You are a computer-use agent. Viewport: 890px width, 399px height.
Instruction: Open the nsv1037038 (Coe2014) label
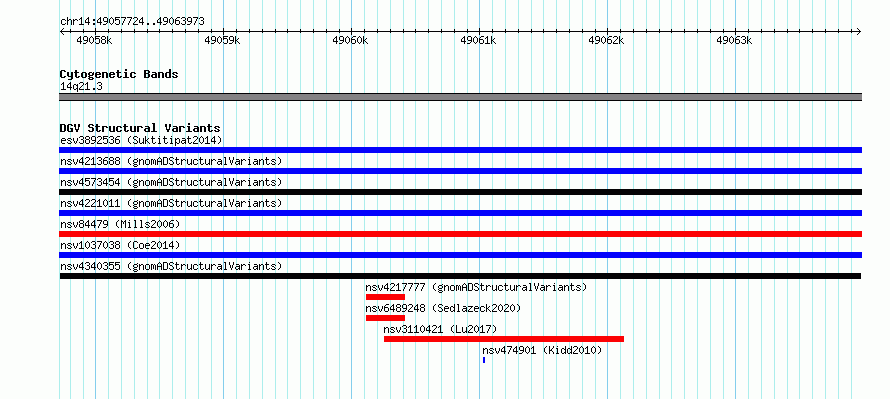[120, 246]
